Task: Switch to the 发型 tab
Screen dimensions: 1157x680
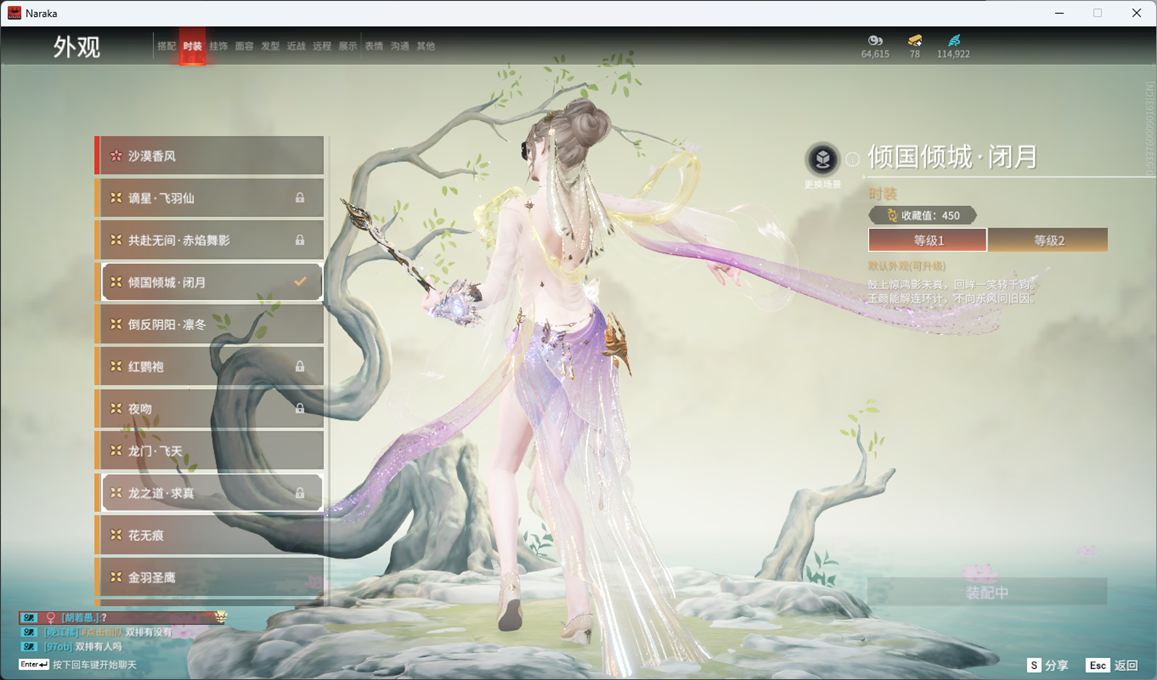Action: [x=270, y=46]
